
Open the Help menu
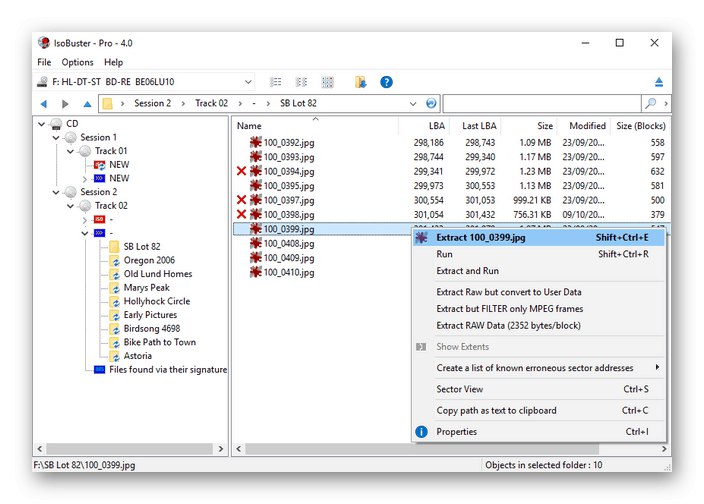pos(113,62)
